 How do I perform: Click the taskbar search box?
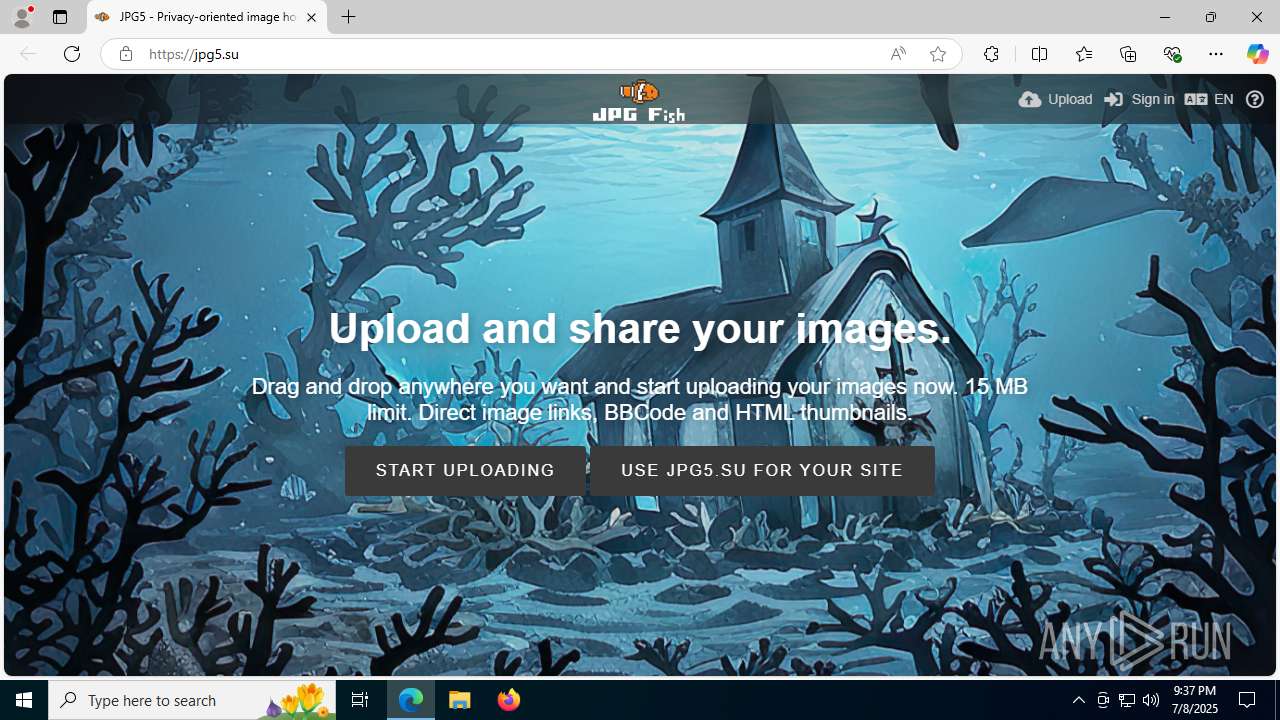pyautogui.click(x=192, y=700)
